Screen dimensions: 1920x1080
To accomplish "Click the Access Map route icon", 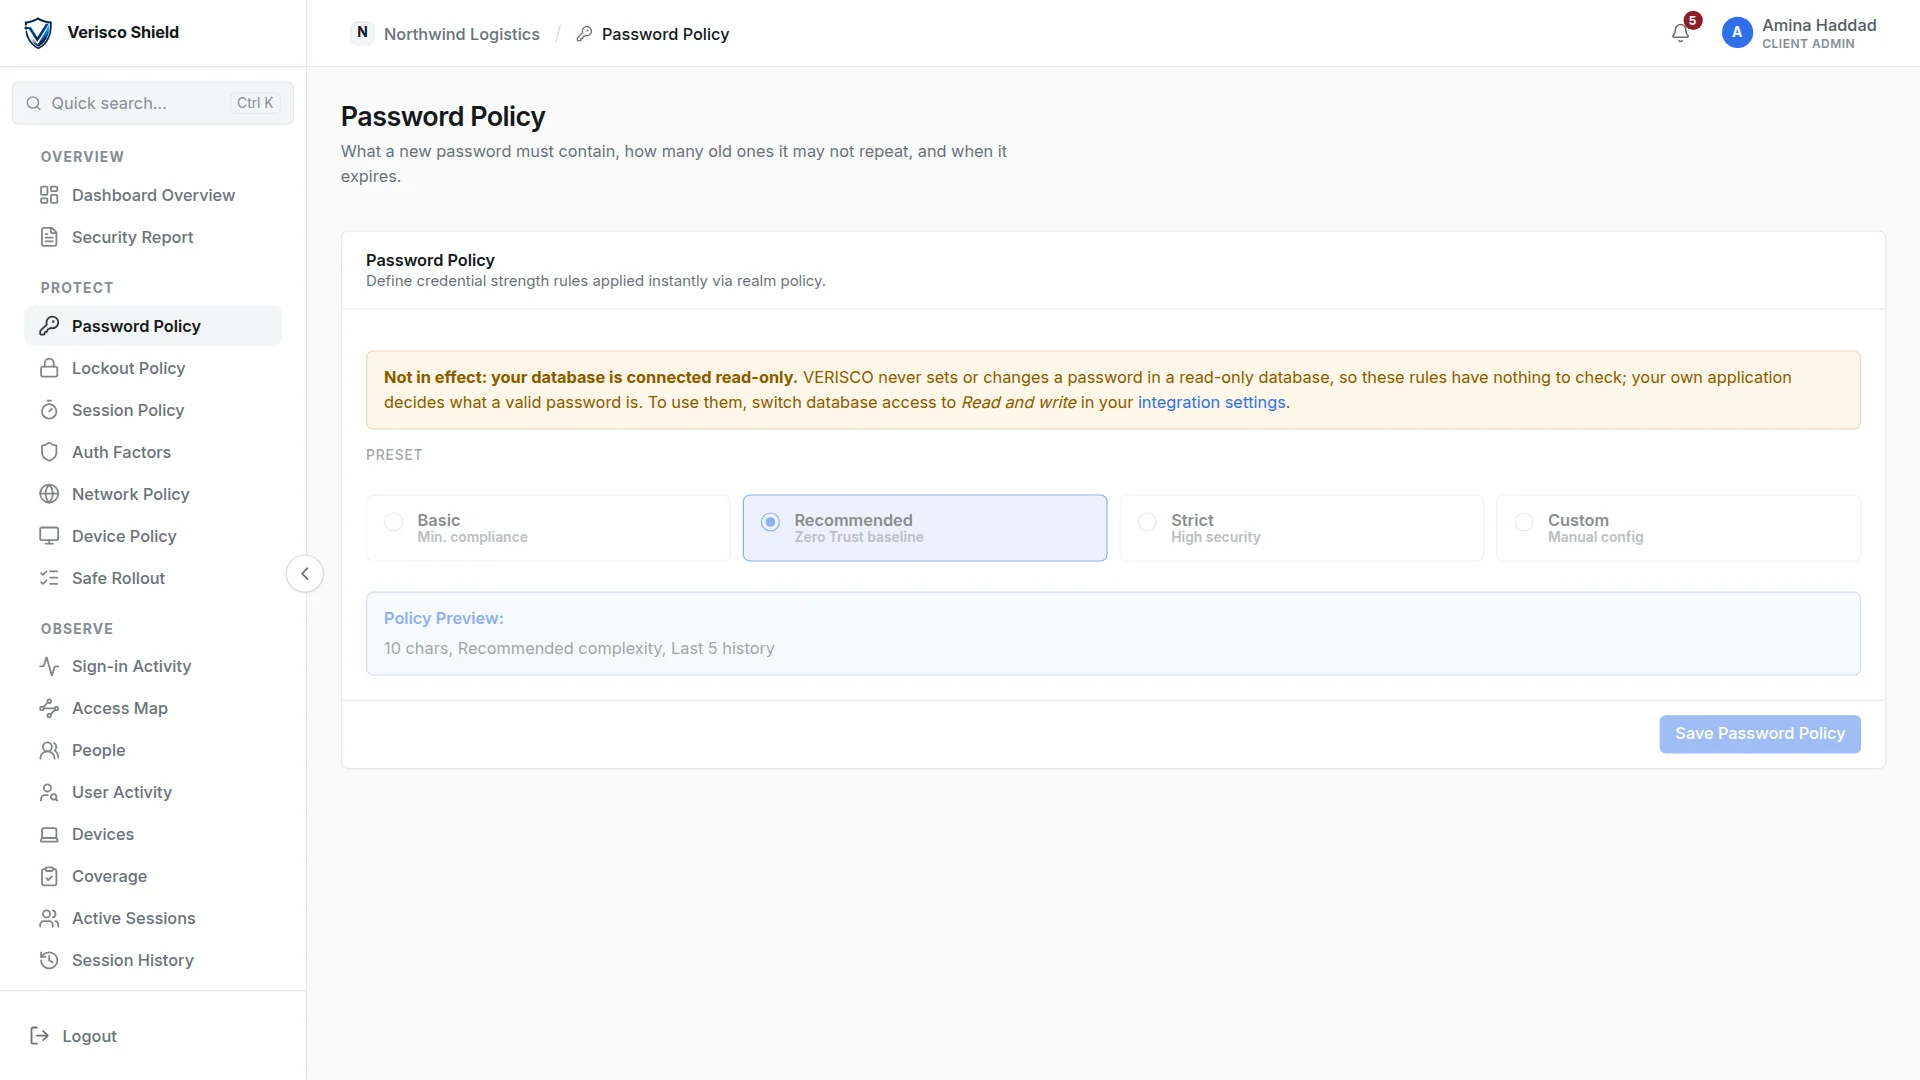I will 49,708.
